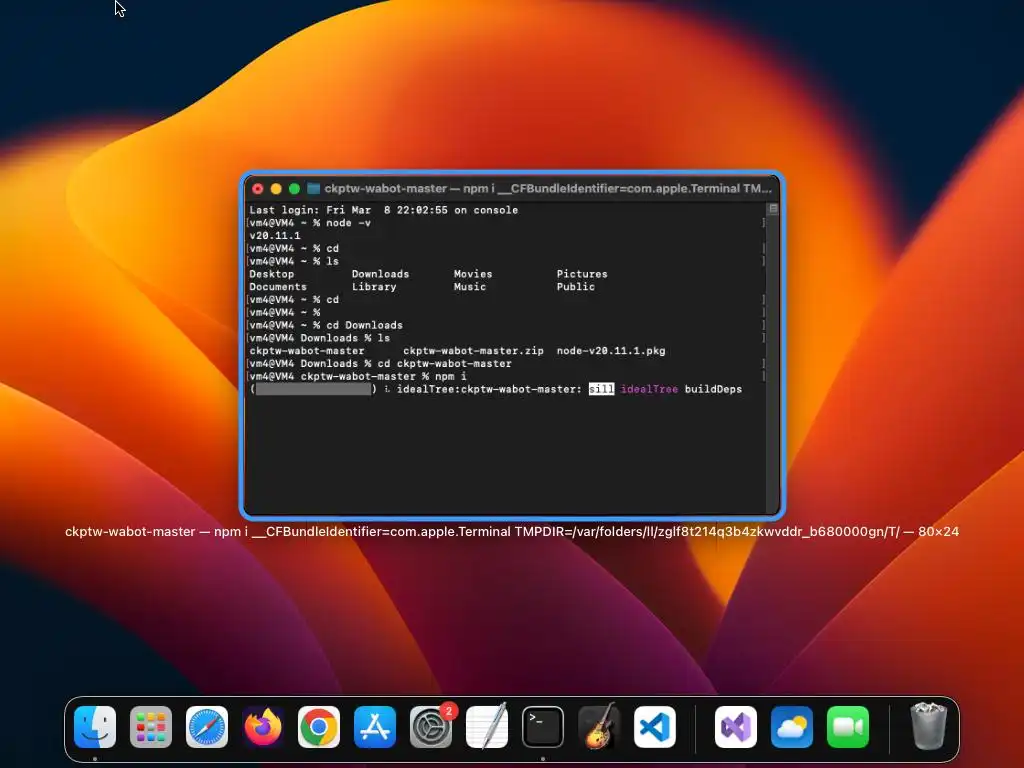Click 'Movies' in the ls output

473,274
